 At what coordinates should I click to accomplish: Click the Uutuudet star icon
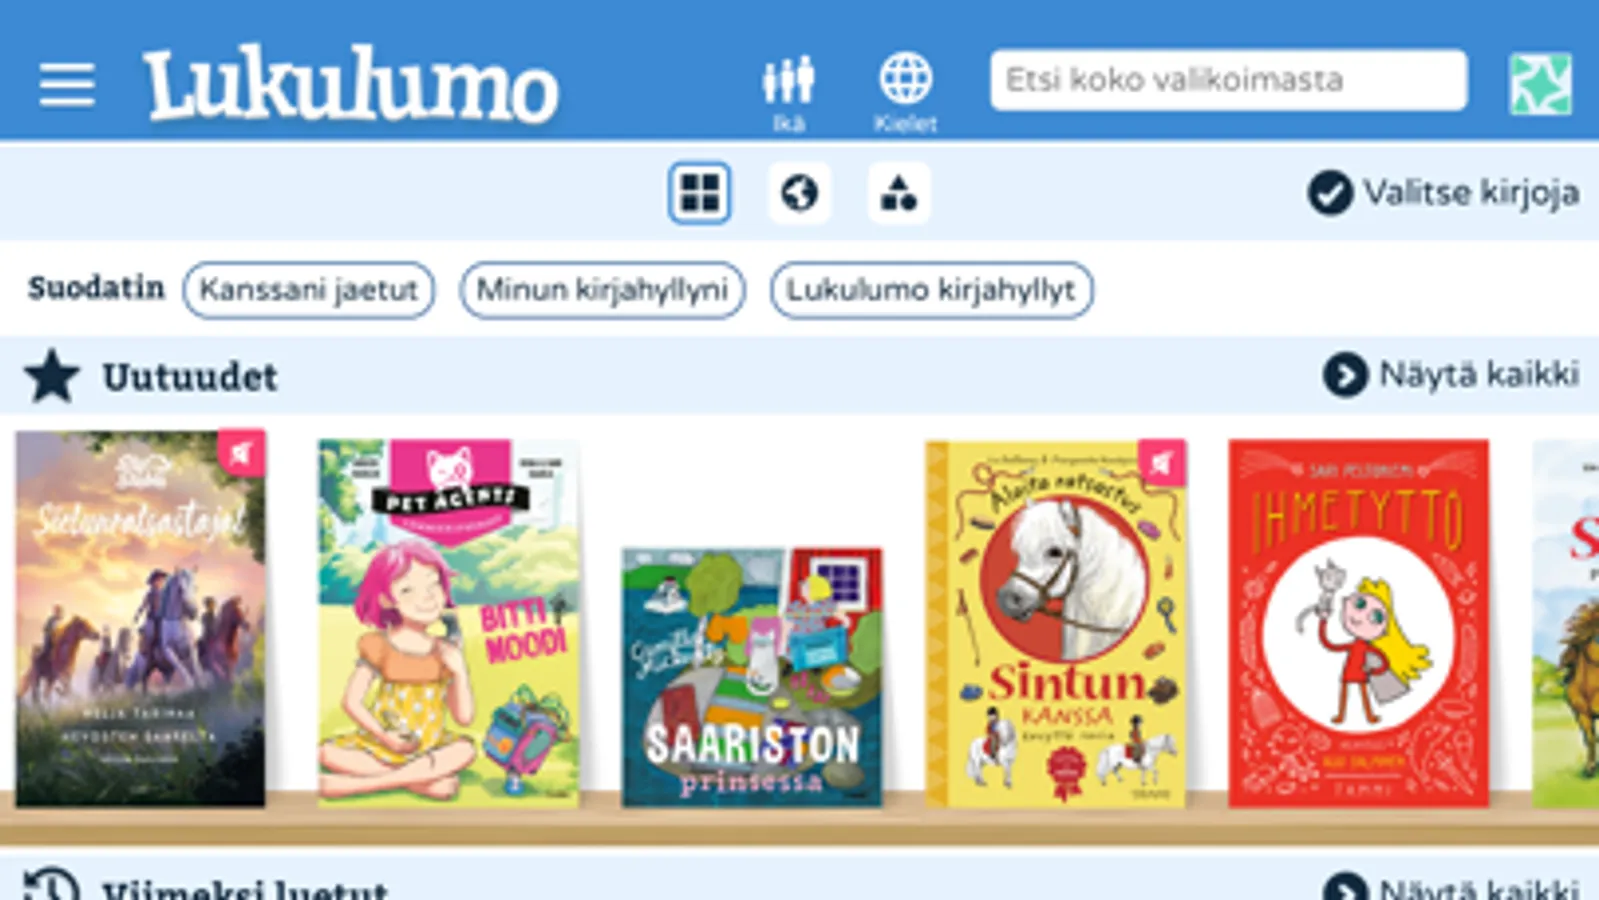click(x=52, y=376)
